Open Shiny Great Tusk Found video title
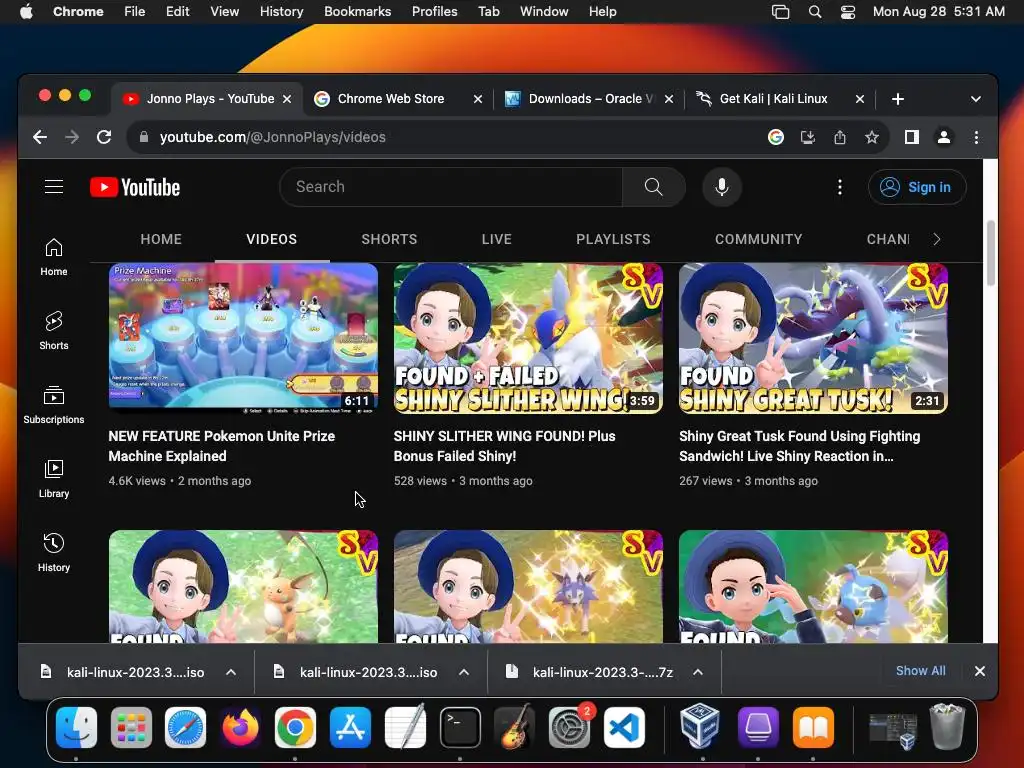Viewport: 1024px width, 768px height. [x=799, y=446]
